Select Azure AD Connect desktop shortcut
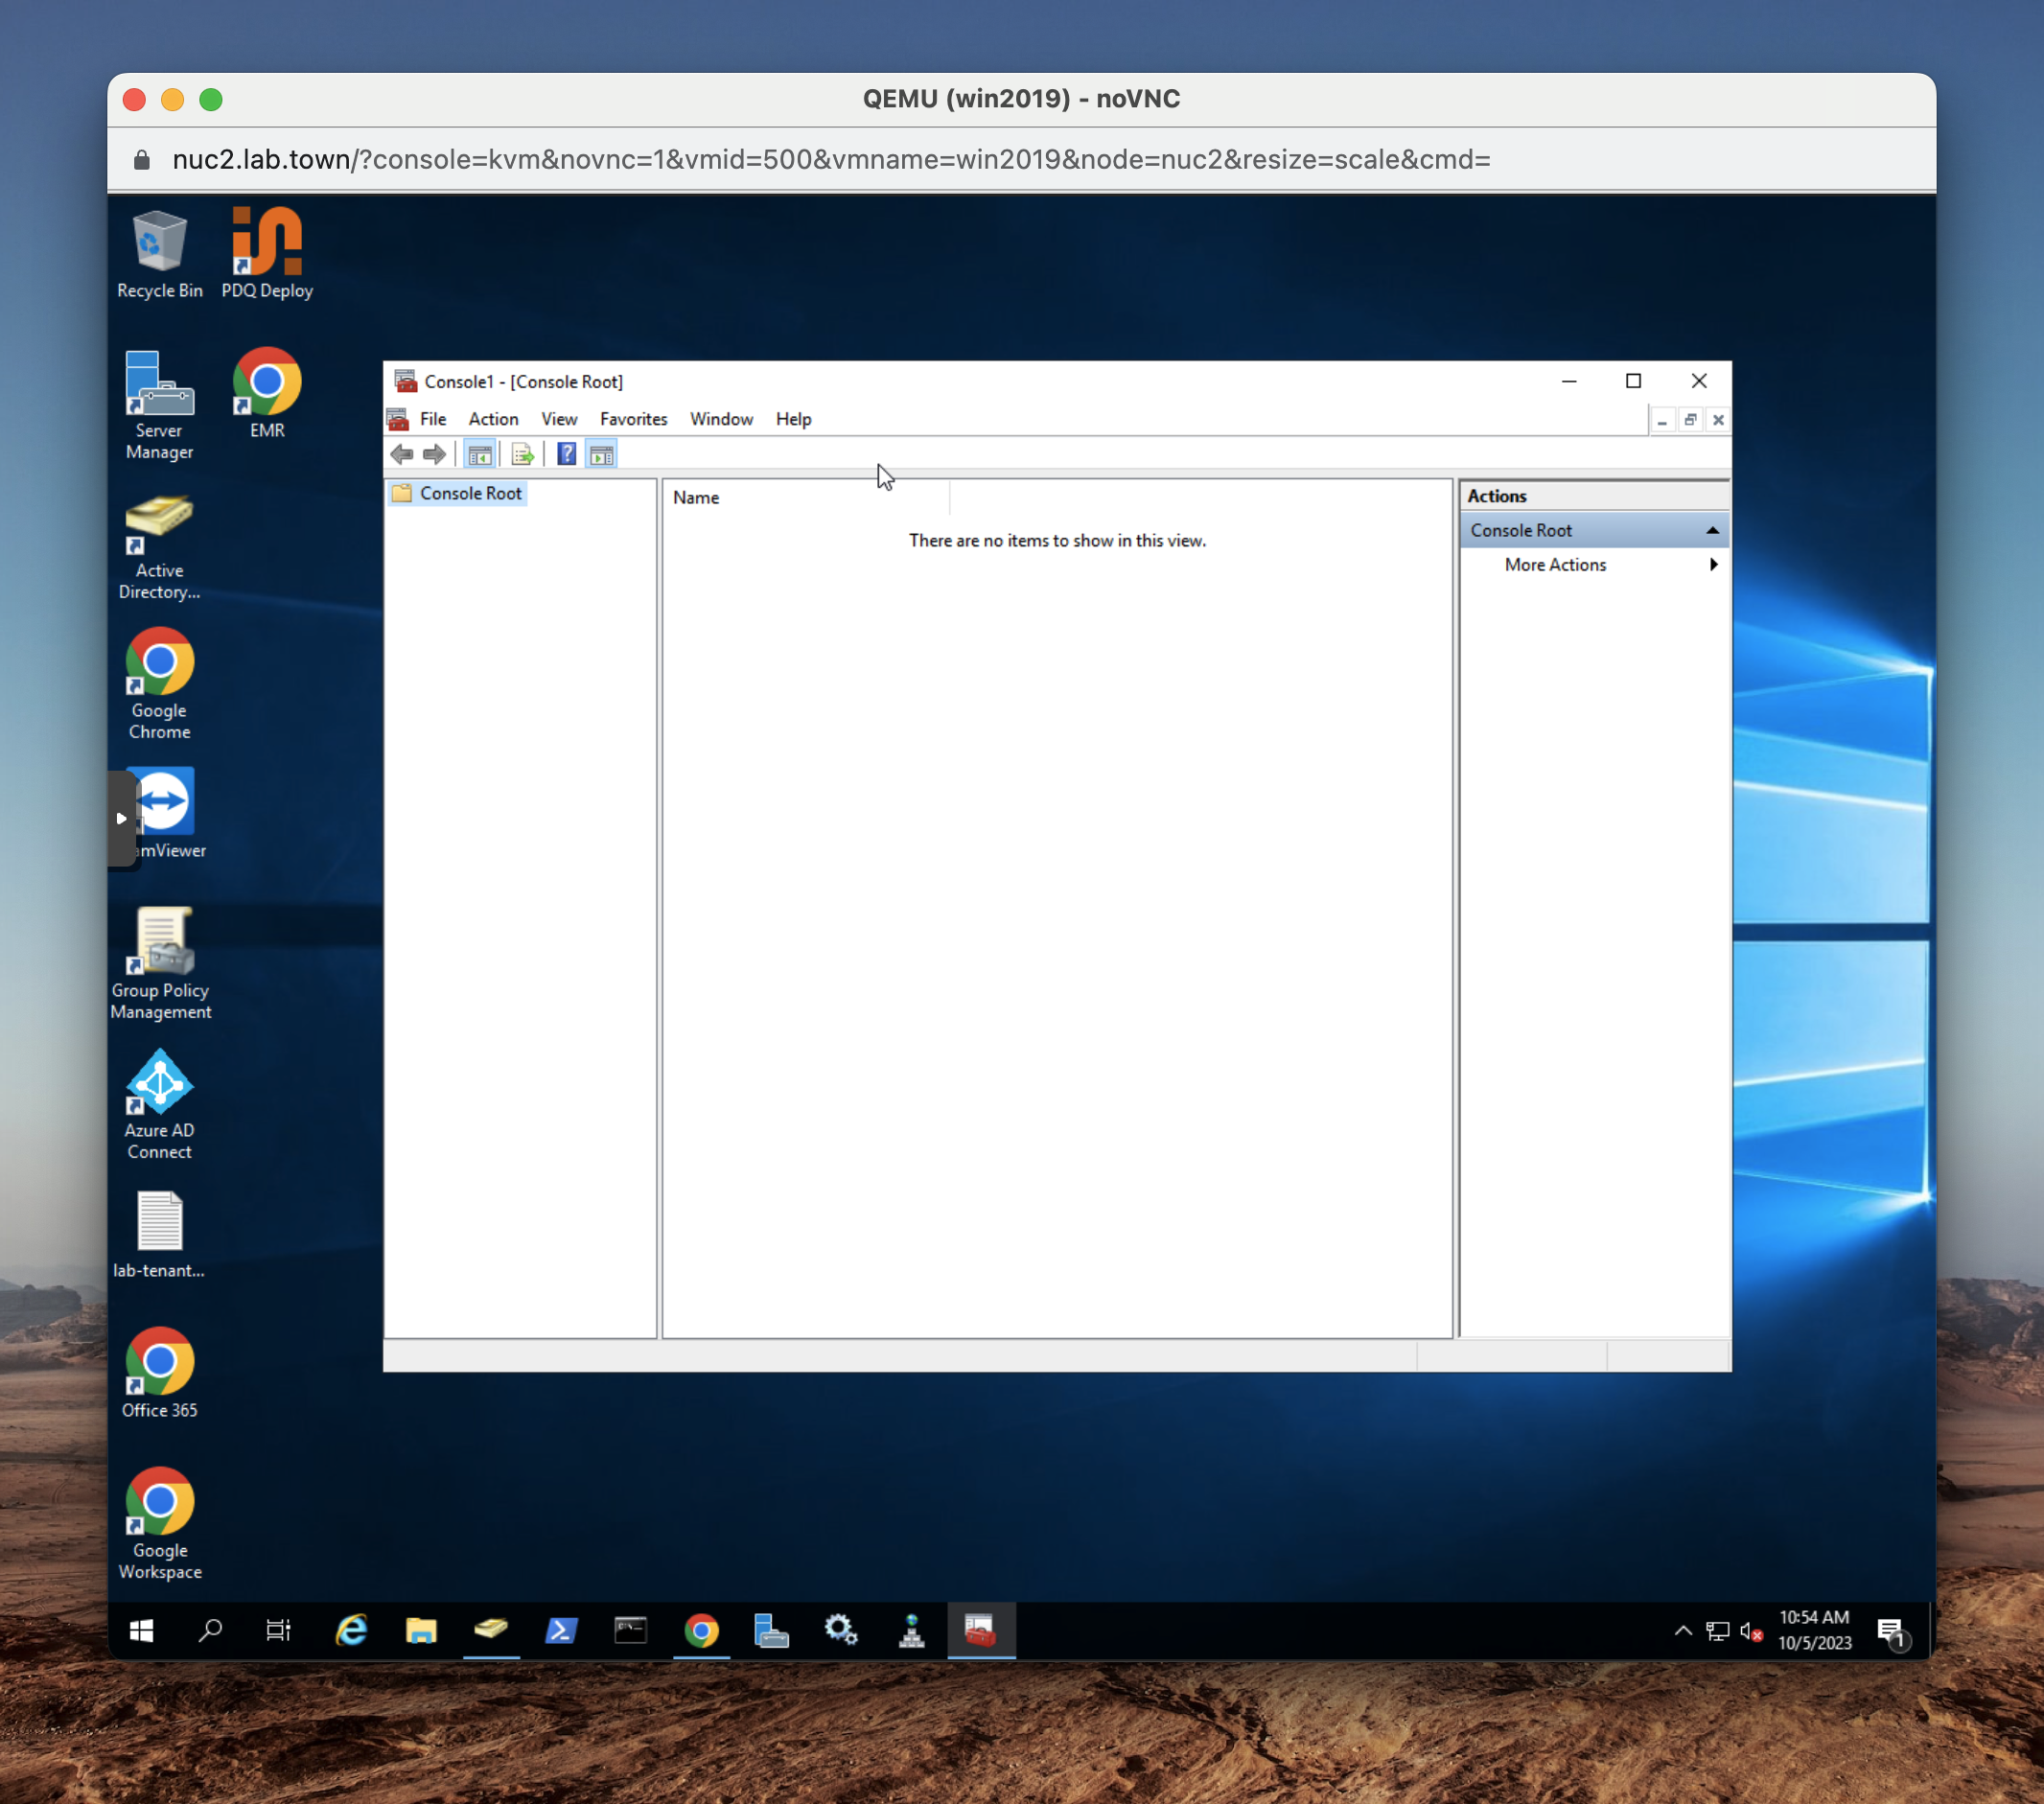Screen dimensions: 2044x1804 pos(160,1105)
